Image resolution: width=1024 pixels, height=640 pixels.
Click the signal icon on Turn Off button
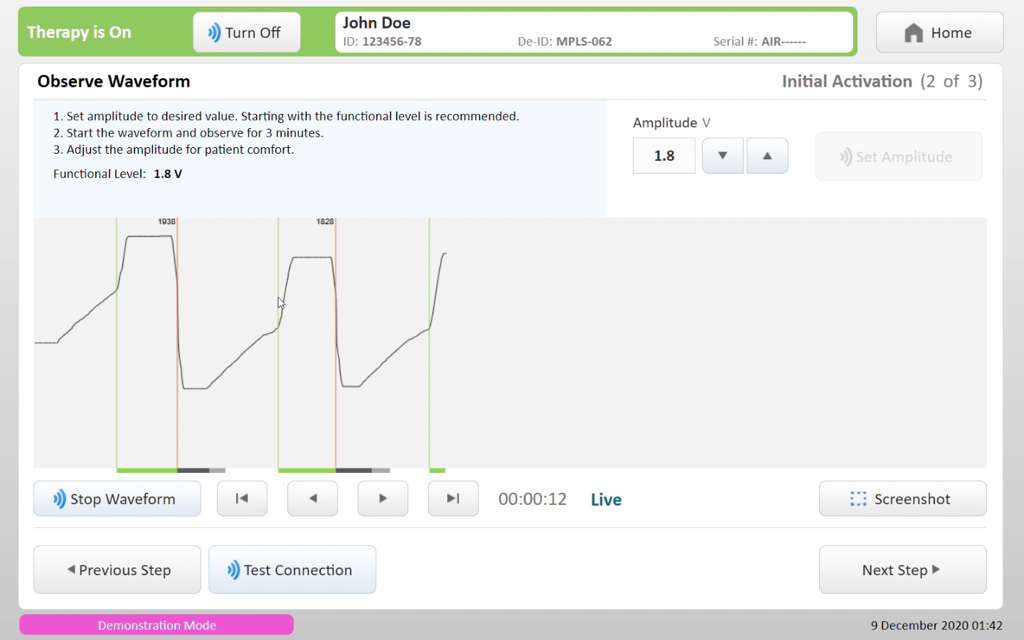click(x=214, y=33)
